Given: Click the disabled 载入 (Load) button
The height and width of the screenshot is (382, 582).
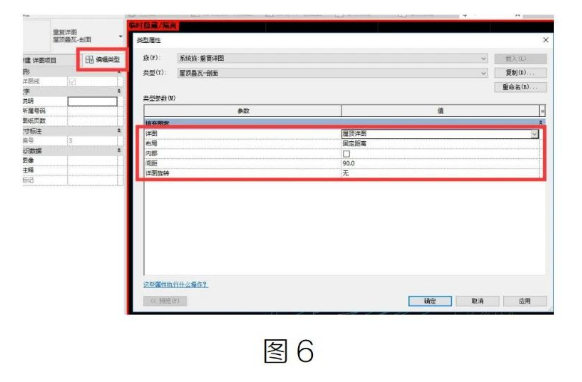Looking at the screenshot, I should tap(520, 59).
